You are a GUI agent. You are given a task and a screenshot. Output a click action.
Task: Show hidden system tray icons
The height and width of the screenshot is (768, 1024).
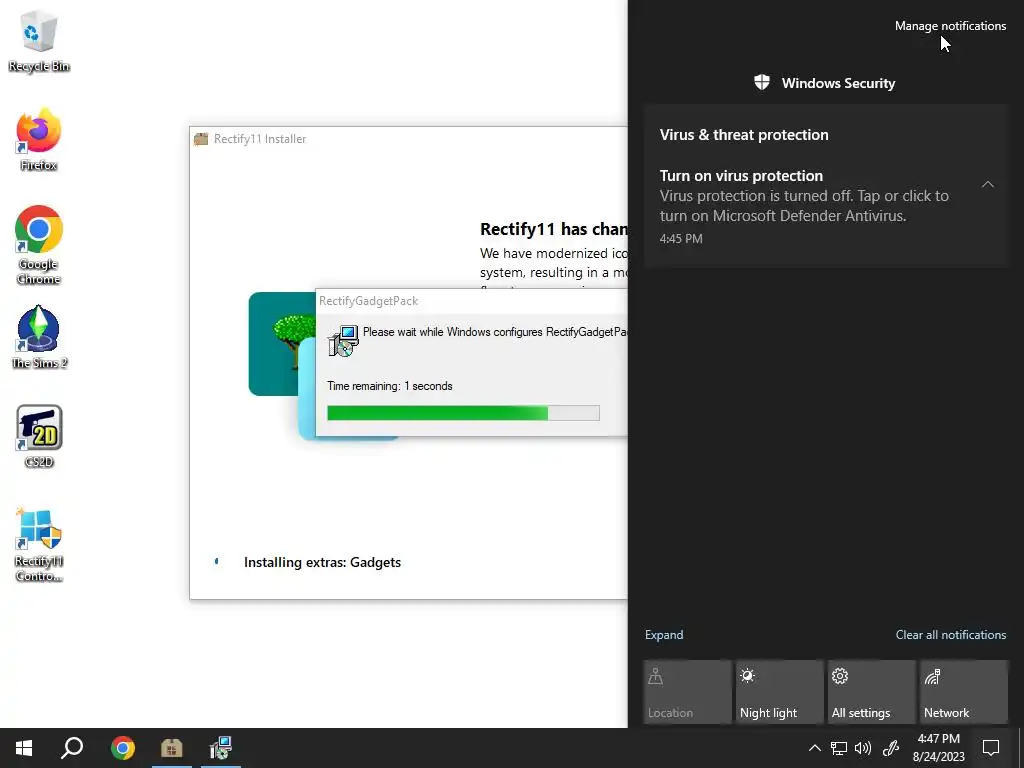coord(814,748)
